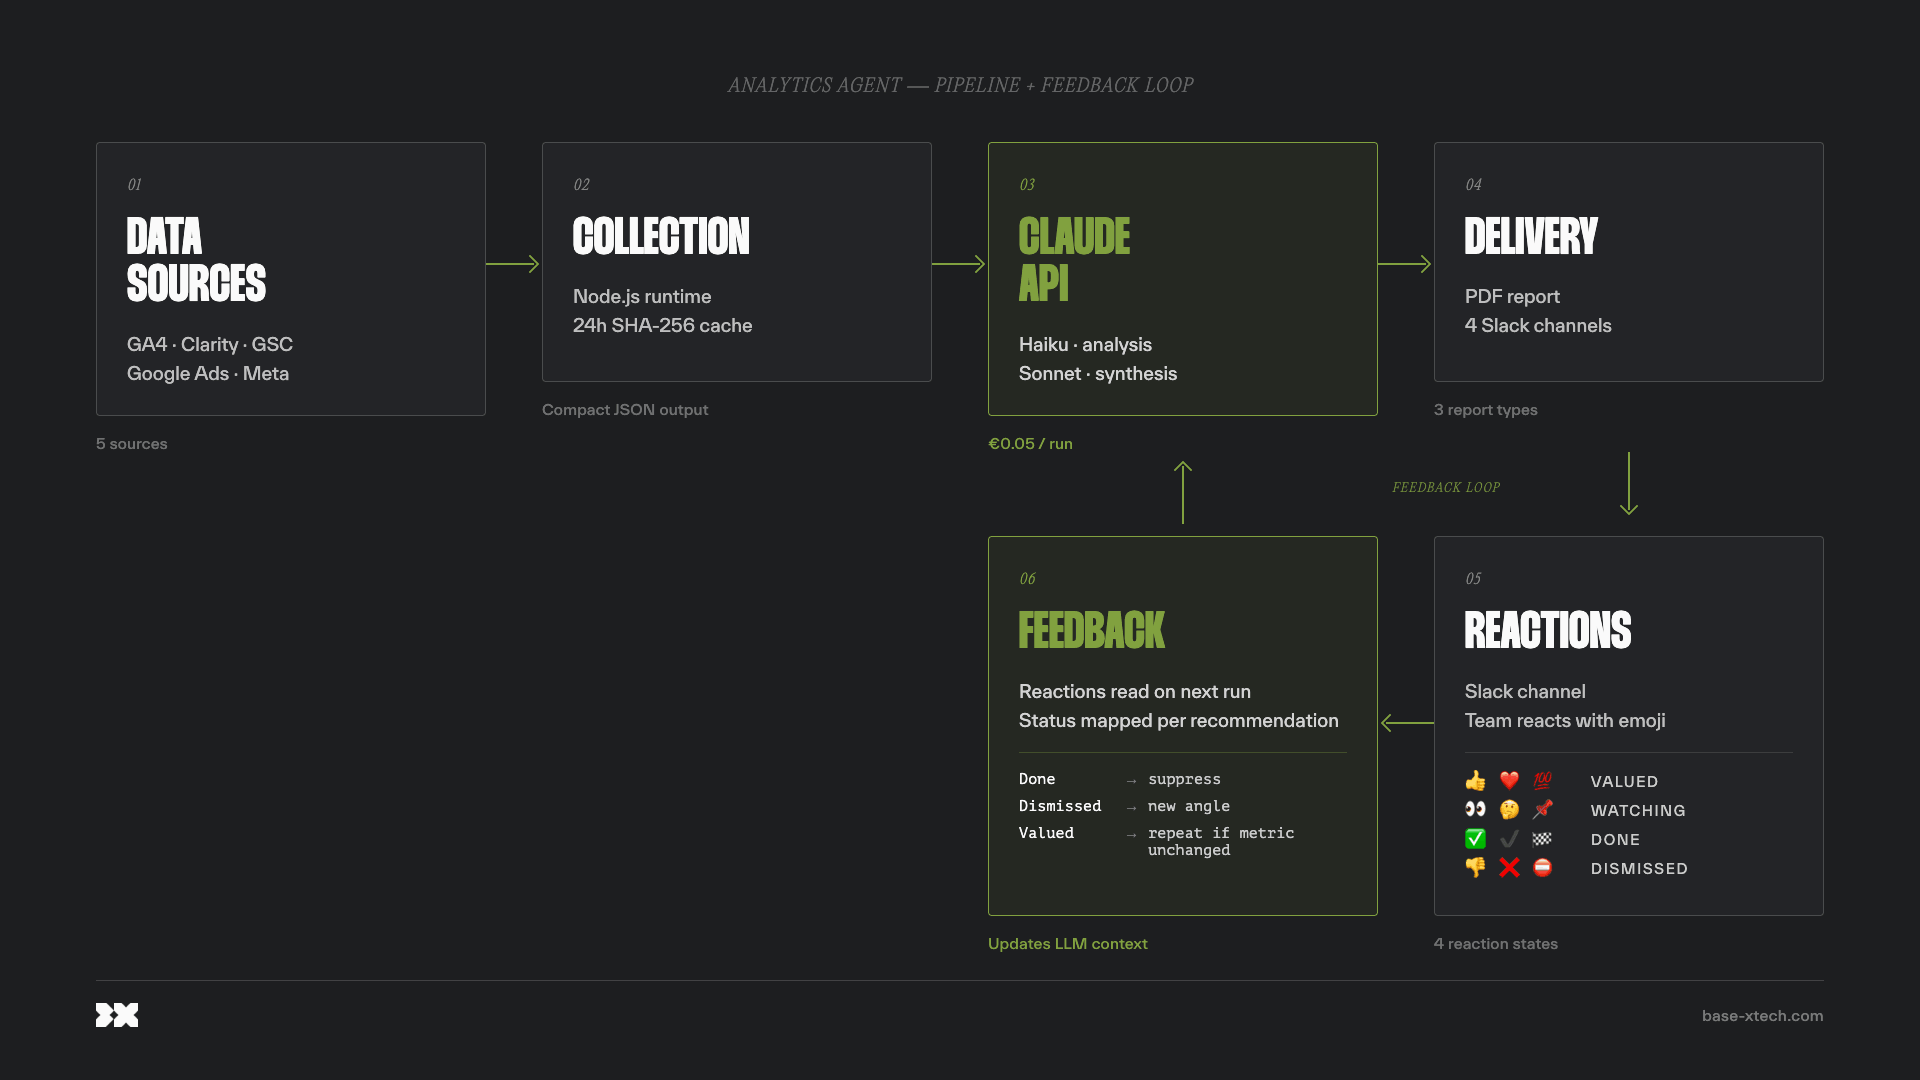Viewport: 1920px width, 1080px height.
Task: Select the Feedback card heading
Action: click(1092, 631)
